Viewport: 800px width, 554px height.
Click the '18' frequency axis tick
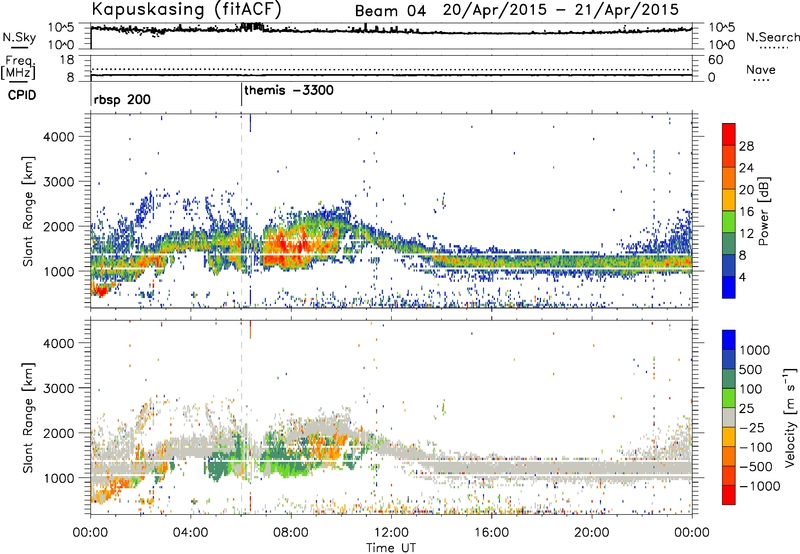[67, 60]
